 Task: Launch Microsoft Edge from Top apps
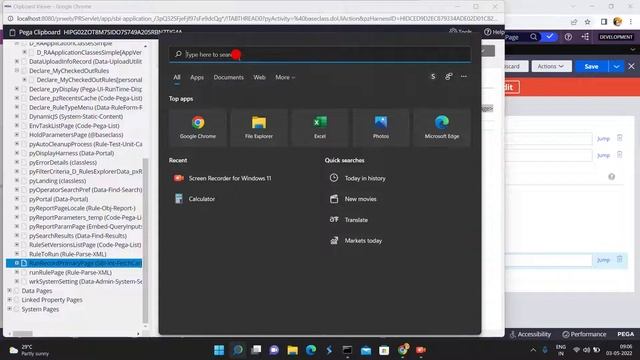(x=442, y=128)
